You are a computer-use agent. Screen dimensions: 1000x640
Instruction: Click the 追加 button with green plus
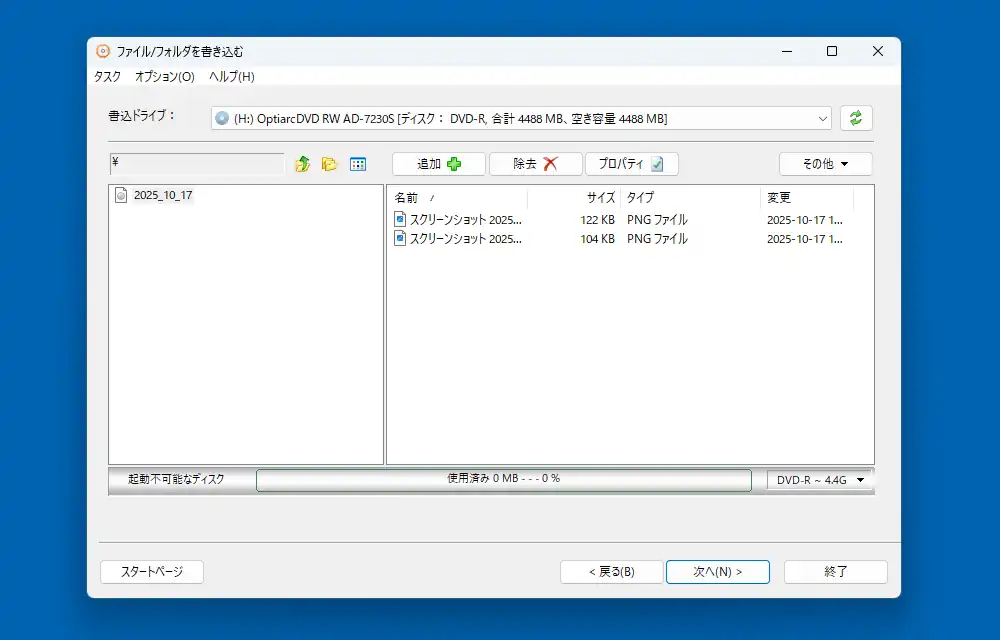pyautogui.click(x=439, y=164)
